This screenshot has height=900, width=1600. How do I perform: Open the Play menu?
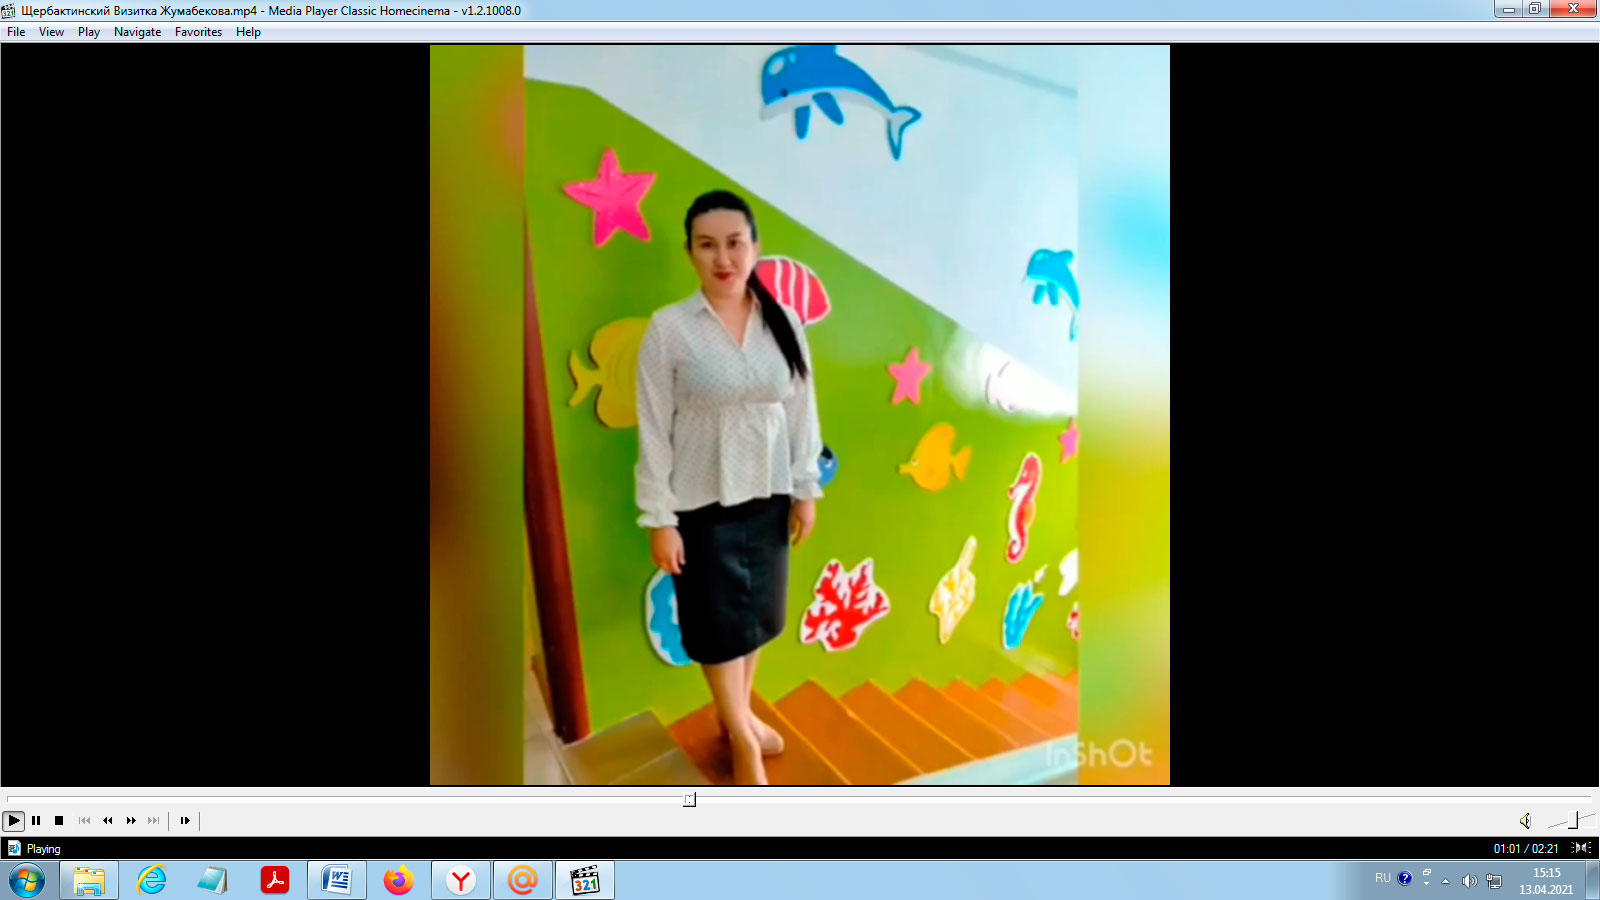89,32
